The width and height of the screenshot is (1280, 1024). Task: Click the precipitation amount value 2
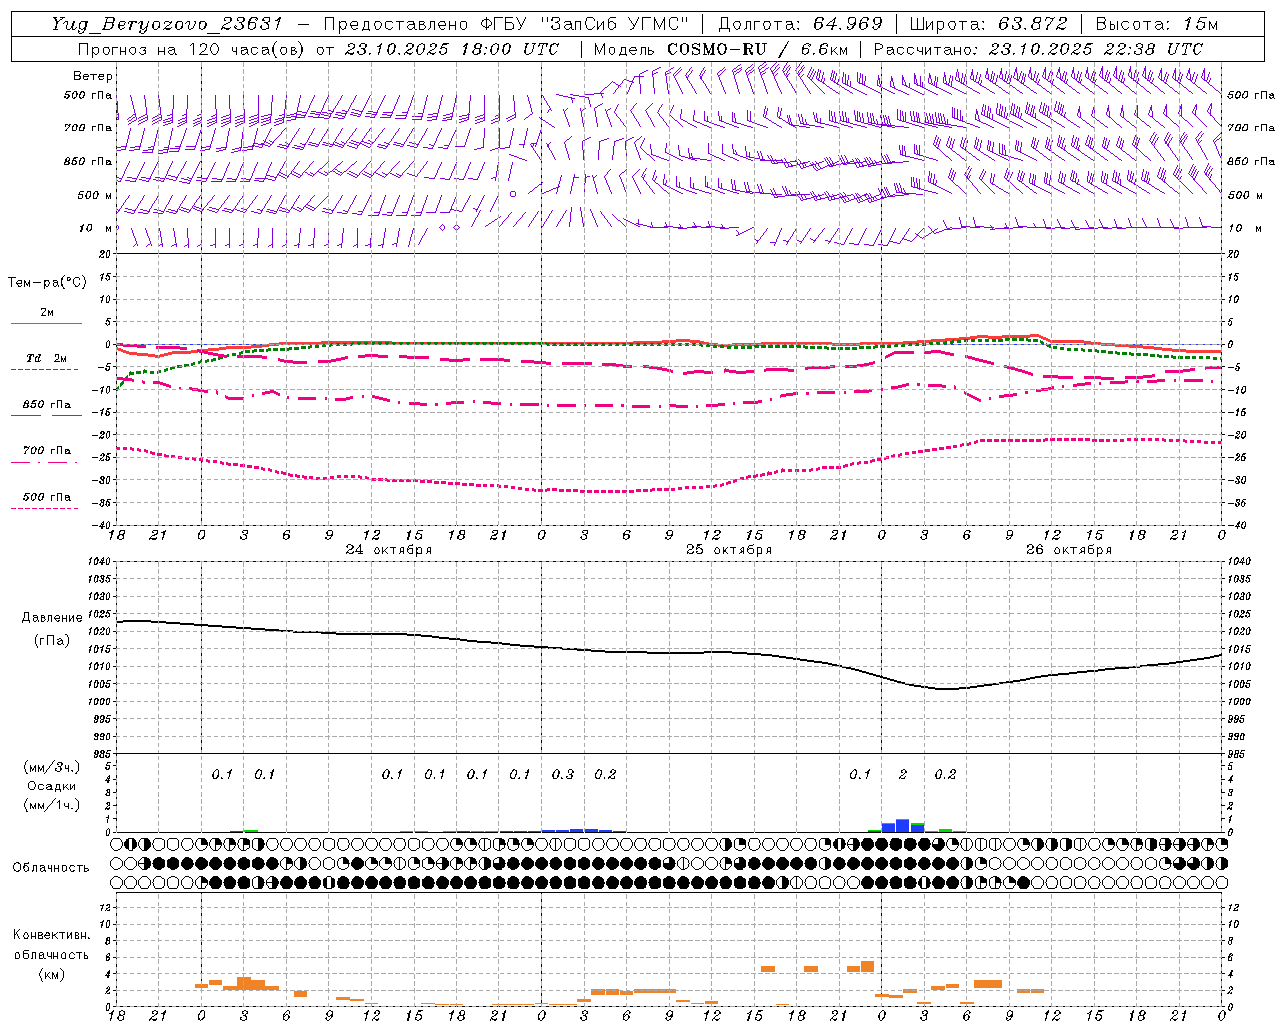(903, 774)
